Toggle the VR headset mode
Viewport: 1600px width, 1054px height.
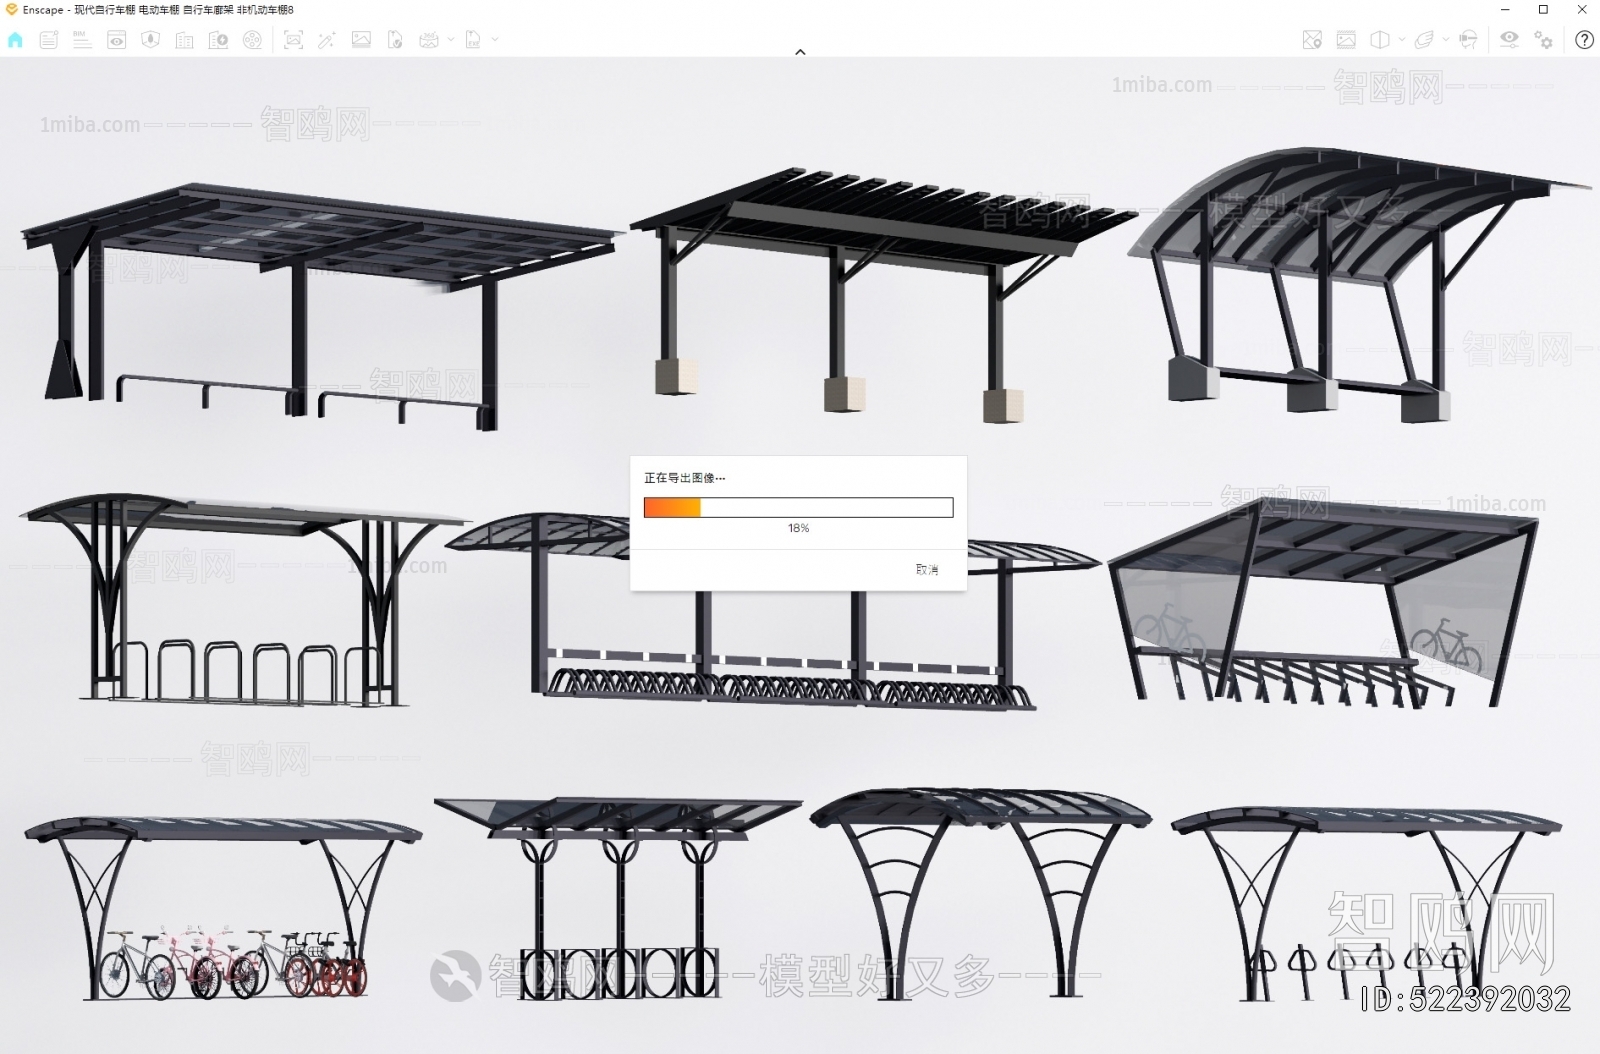pyautogui.click(x=1468, y=40)
